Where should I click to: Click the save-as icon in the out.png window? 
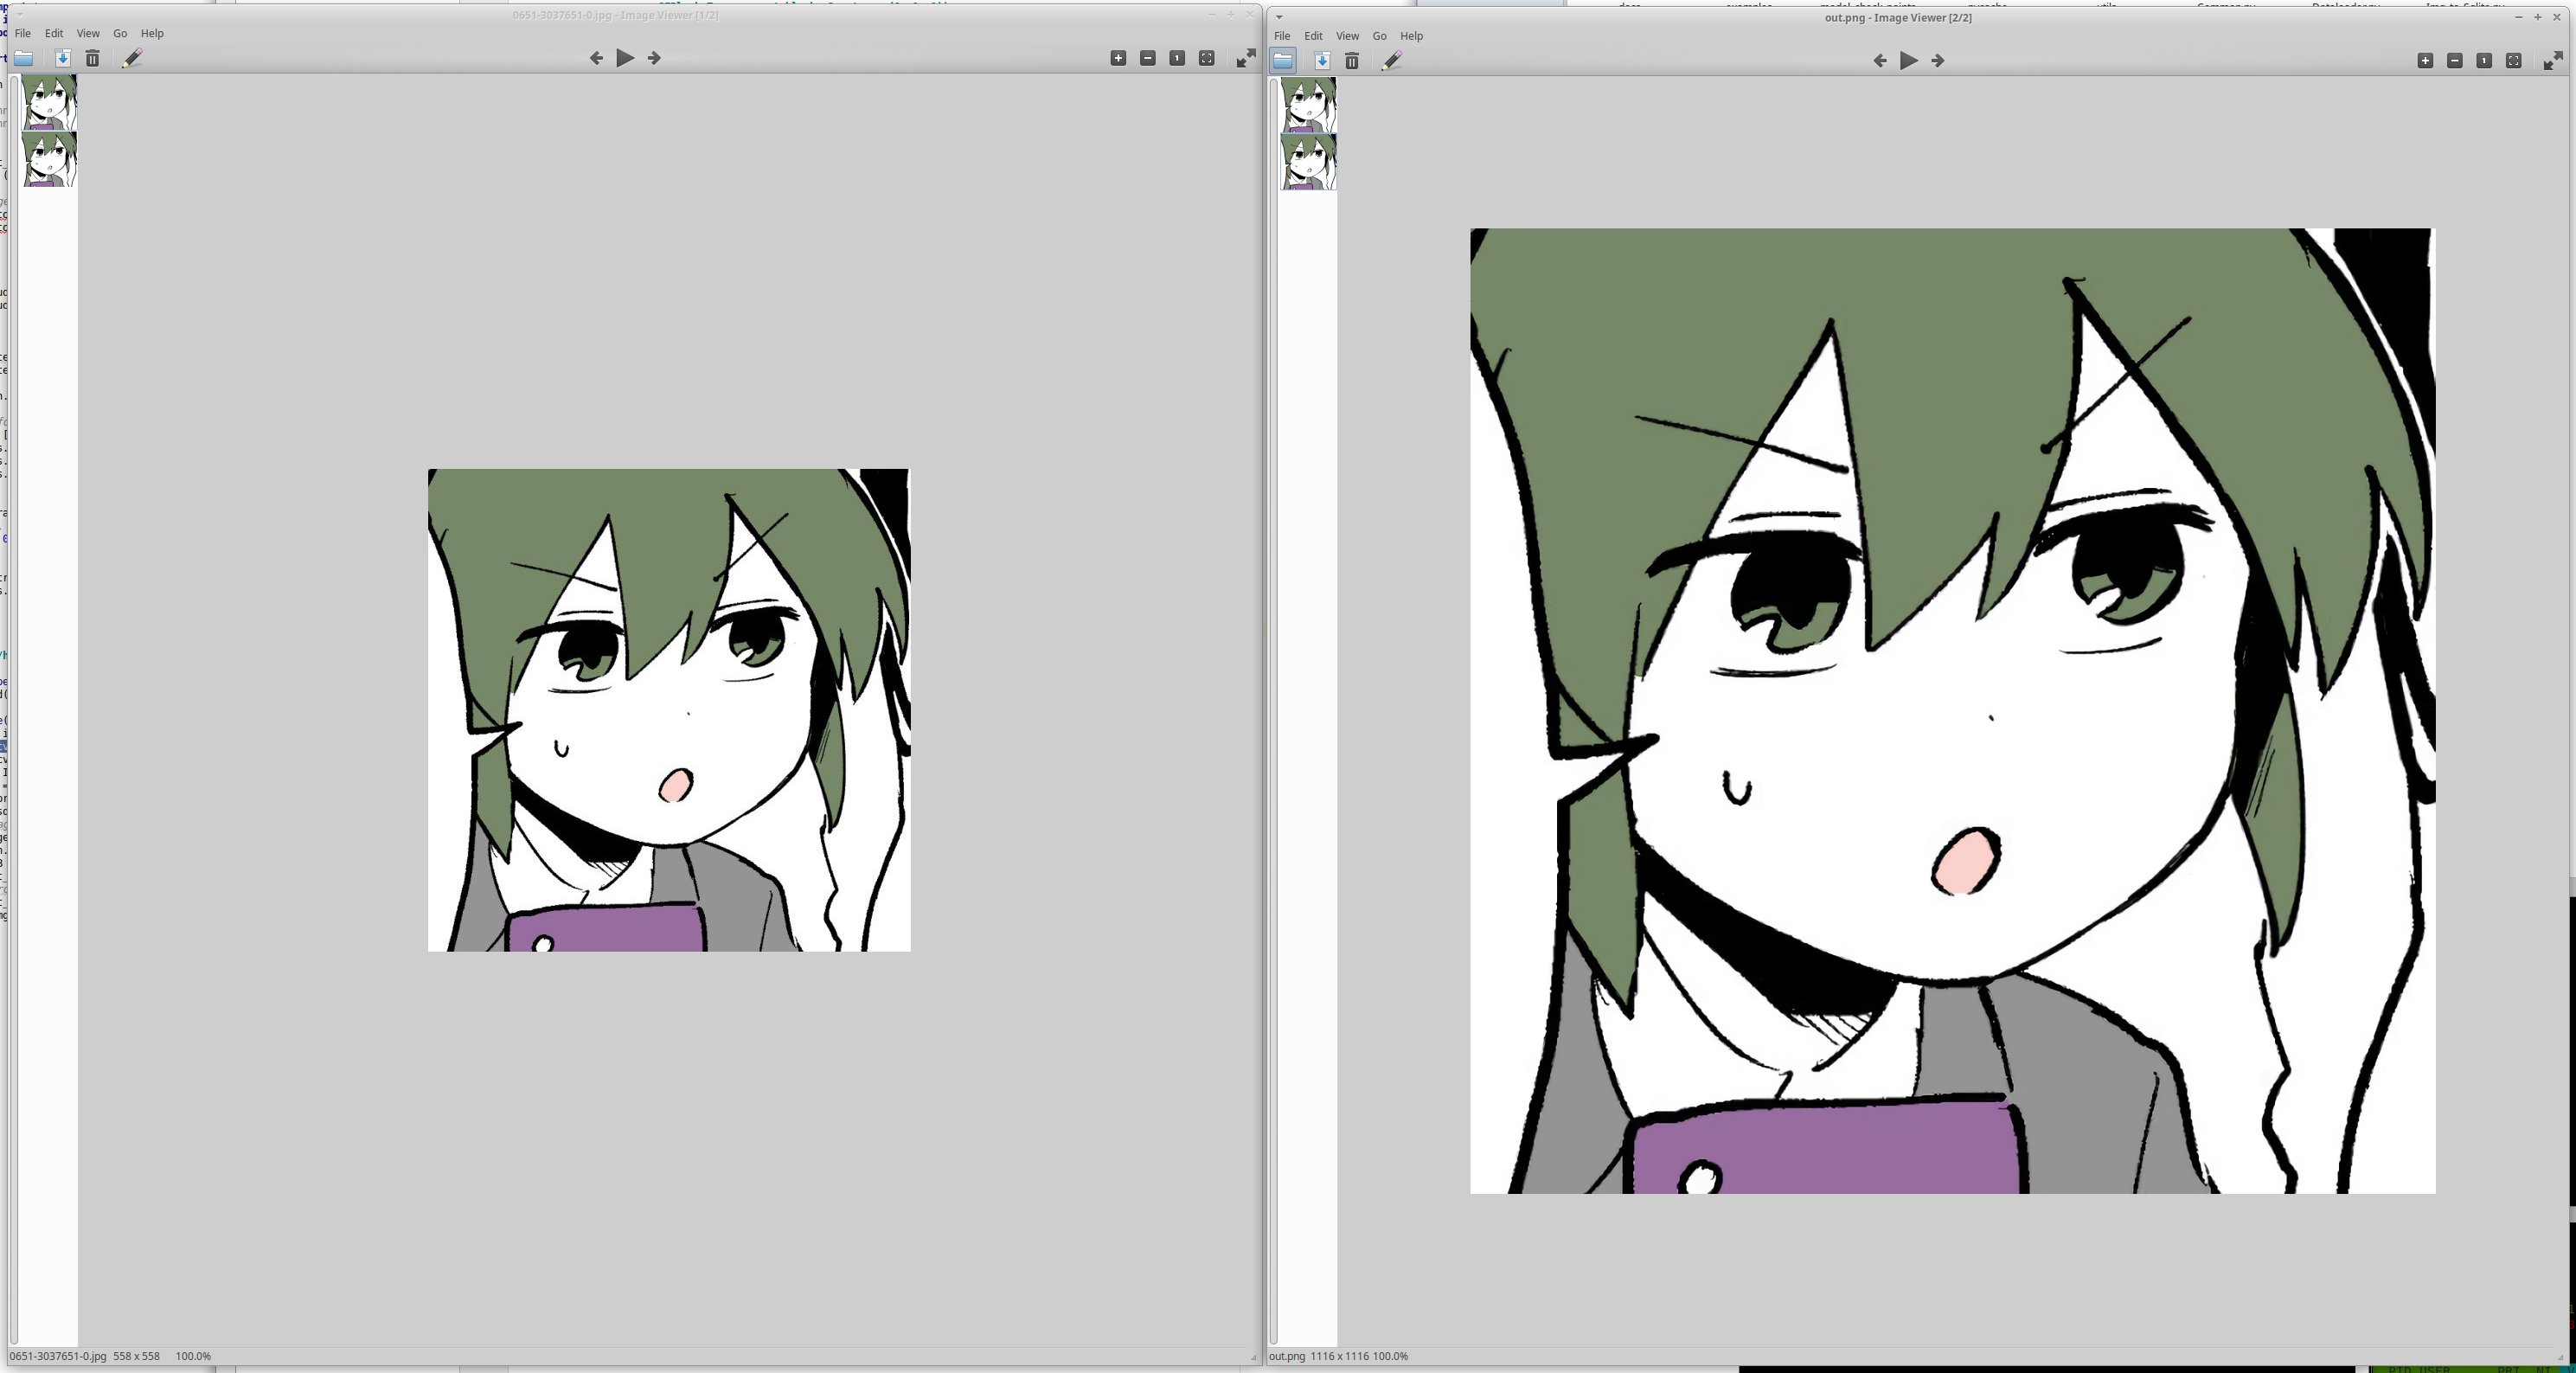click(x=1321, y=61)
